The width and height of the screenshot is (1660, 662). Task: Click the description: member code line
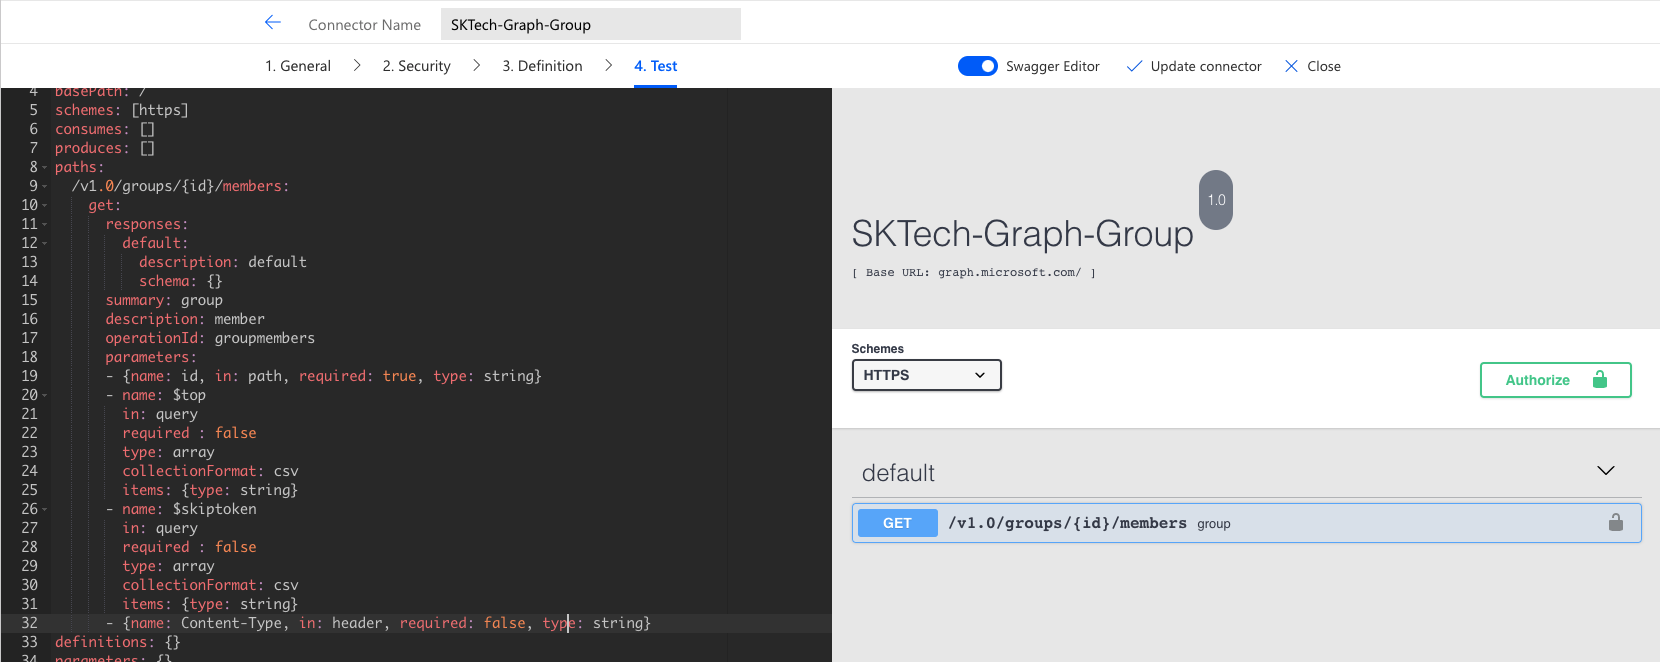click(185, 319)
